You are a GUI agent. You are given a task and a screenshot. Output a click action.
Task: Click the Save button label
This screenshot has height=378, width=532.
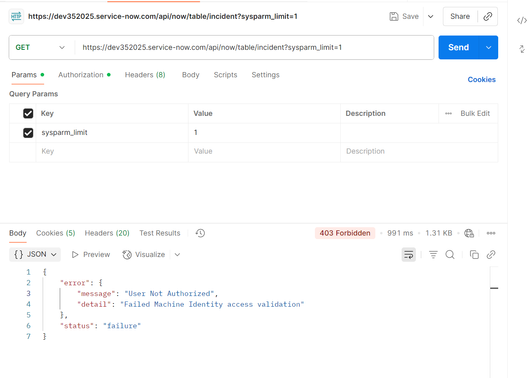410,16
